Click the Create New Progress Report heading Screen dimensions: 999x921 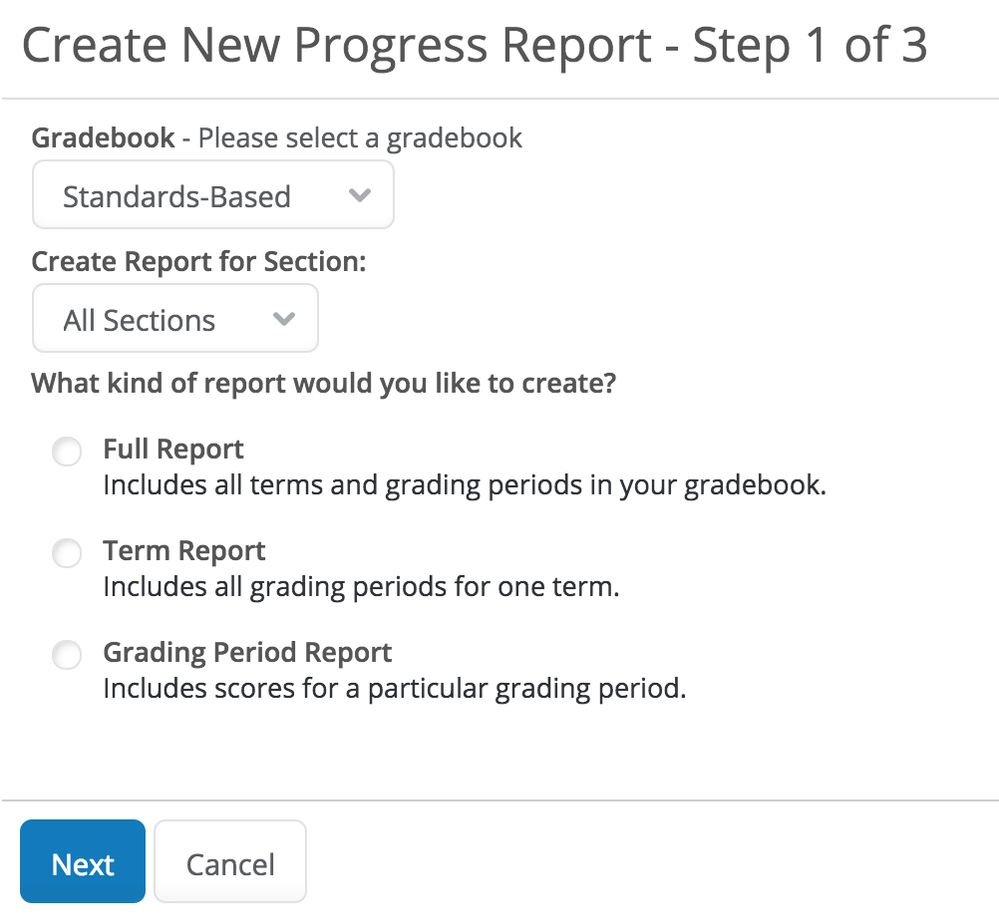pos(474,47)
